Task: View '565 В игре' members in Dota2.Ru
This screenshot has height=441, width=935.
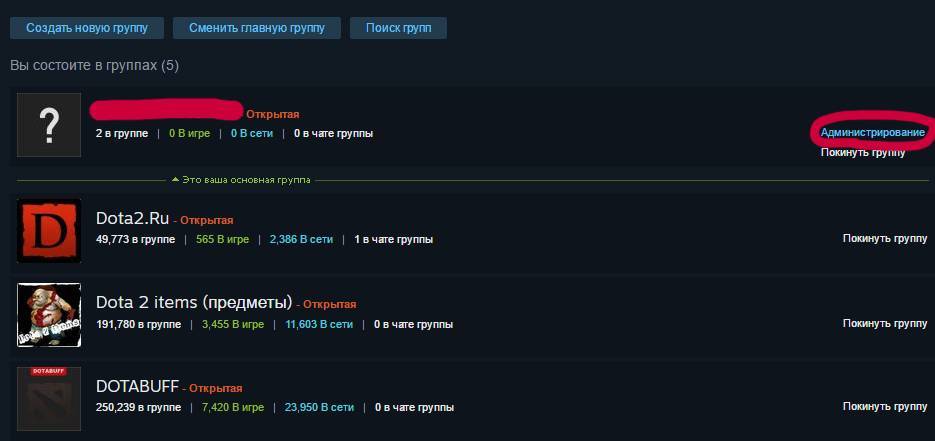Action: click(x=221, y=240)
